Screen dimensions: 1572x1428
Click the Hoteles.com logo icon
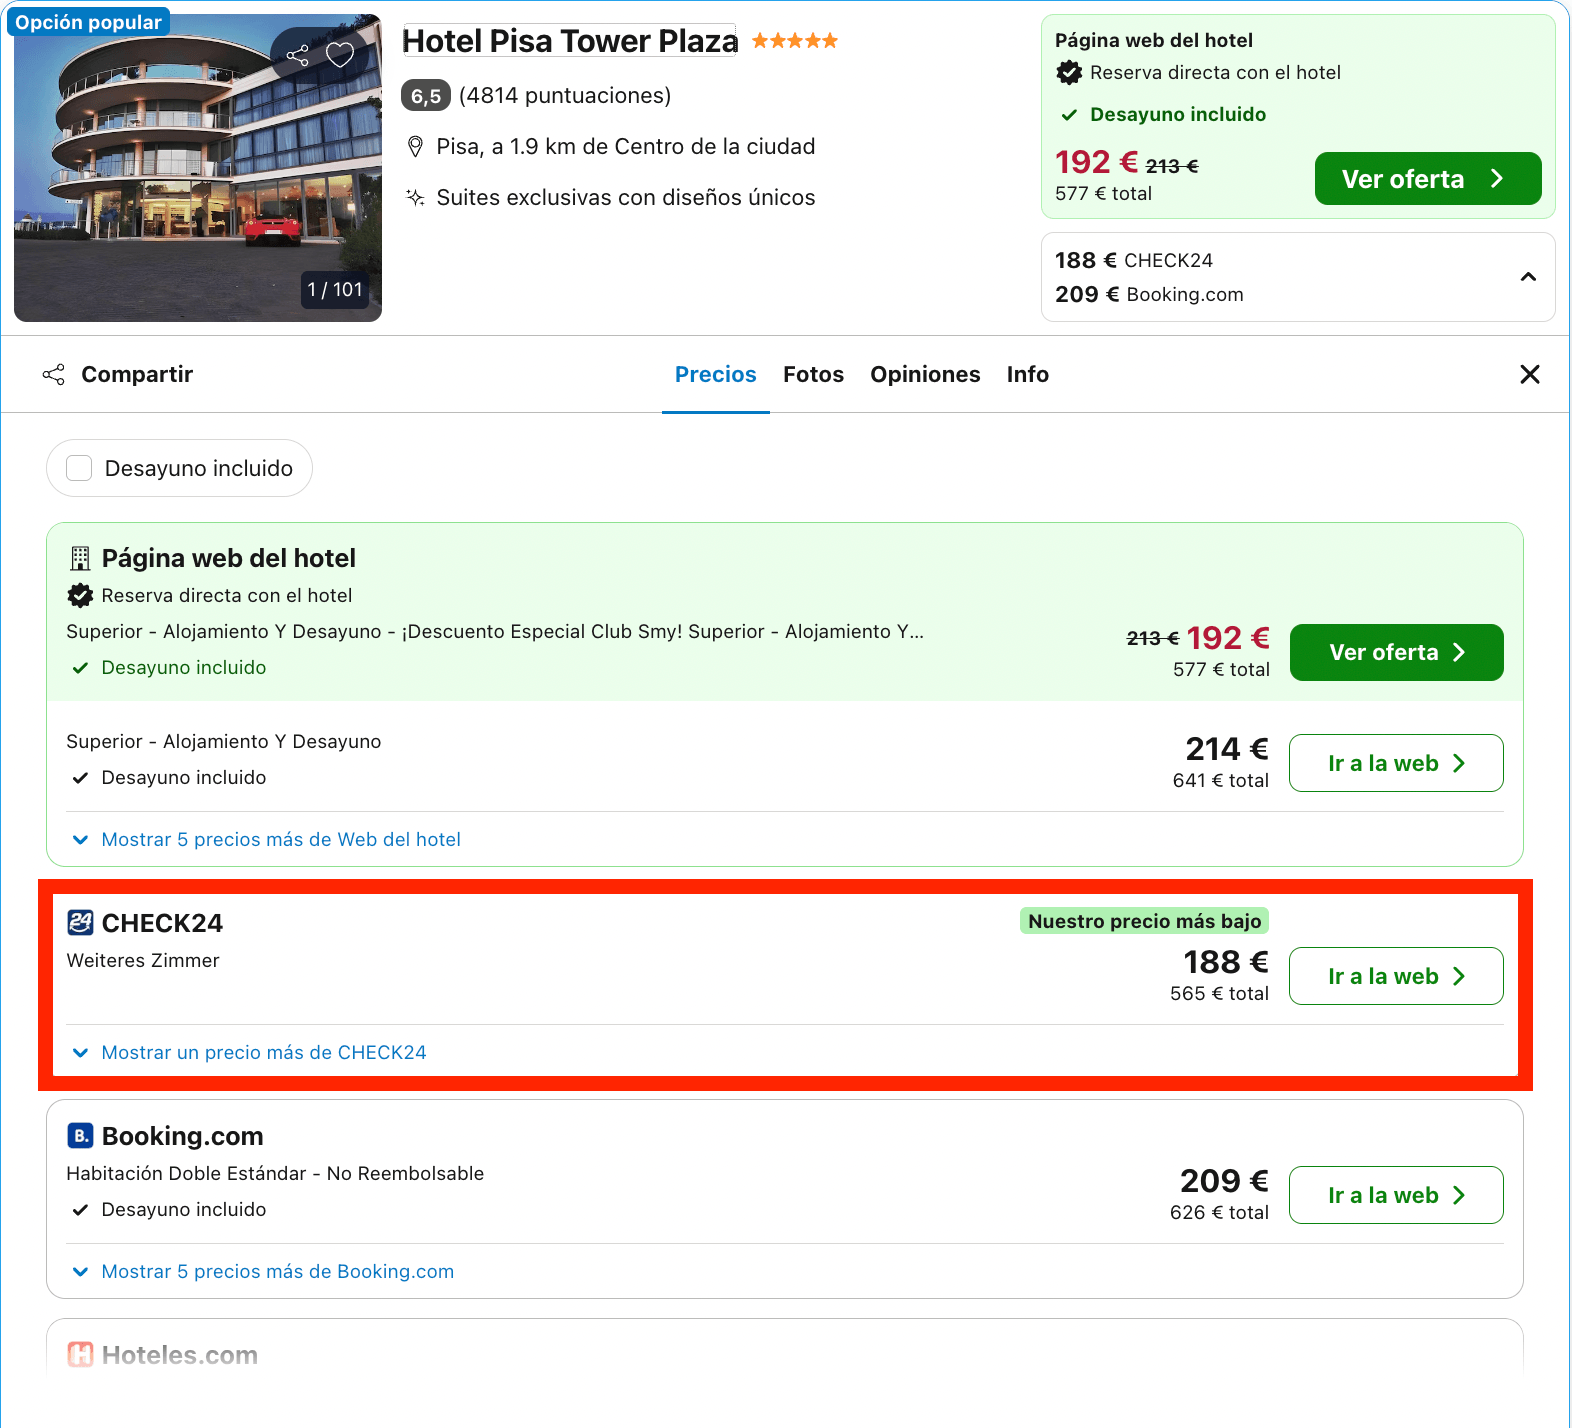(80, 1354)
